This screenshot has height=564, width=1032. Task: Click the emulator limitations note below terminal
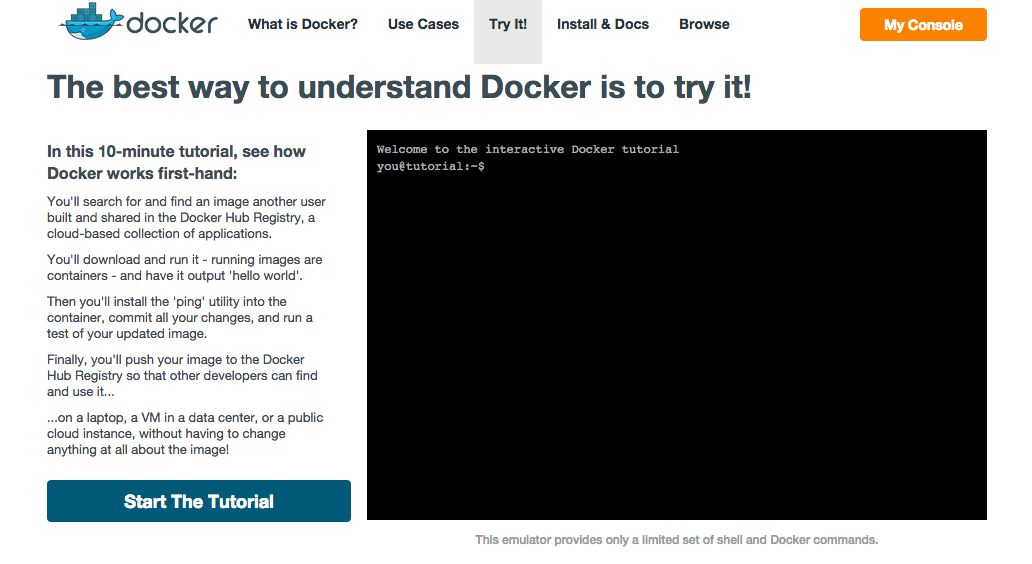point(676,540)
